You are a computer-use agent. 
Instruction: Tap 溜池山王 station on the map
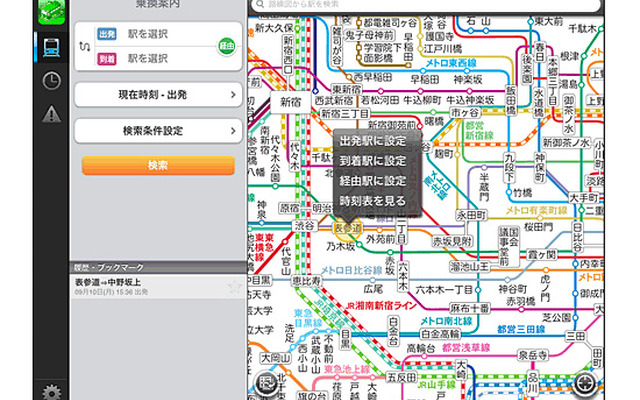click(469, 267)
